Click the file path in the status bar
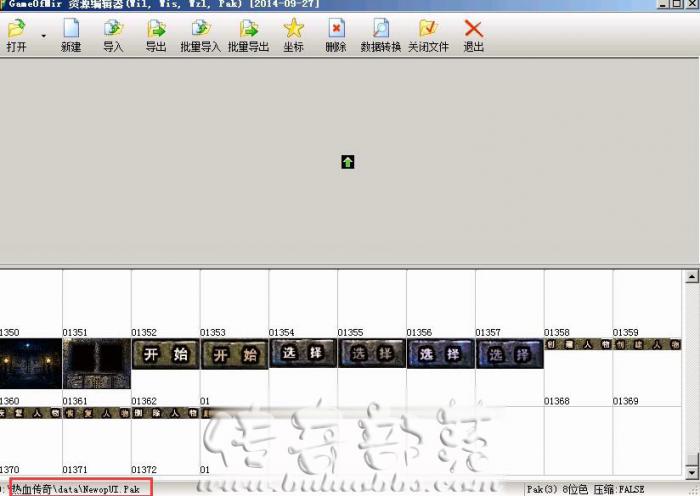 click(x=76, y=489)
